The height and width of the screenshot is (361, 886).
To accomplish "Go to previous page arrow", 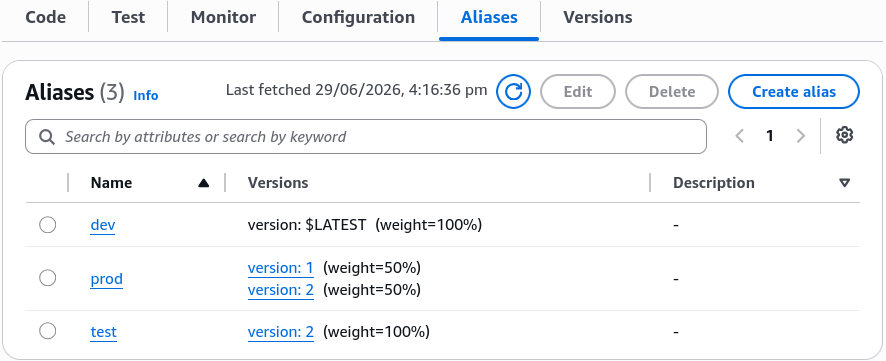I will click(x=740, y=136).
